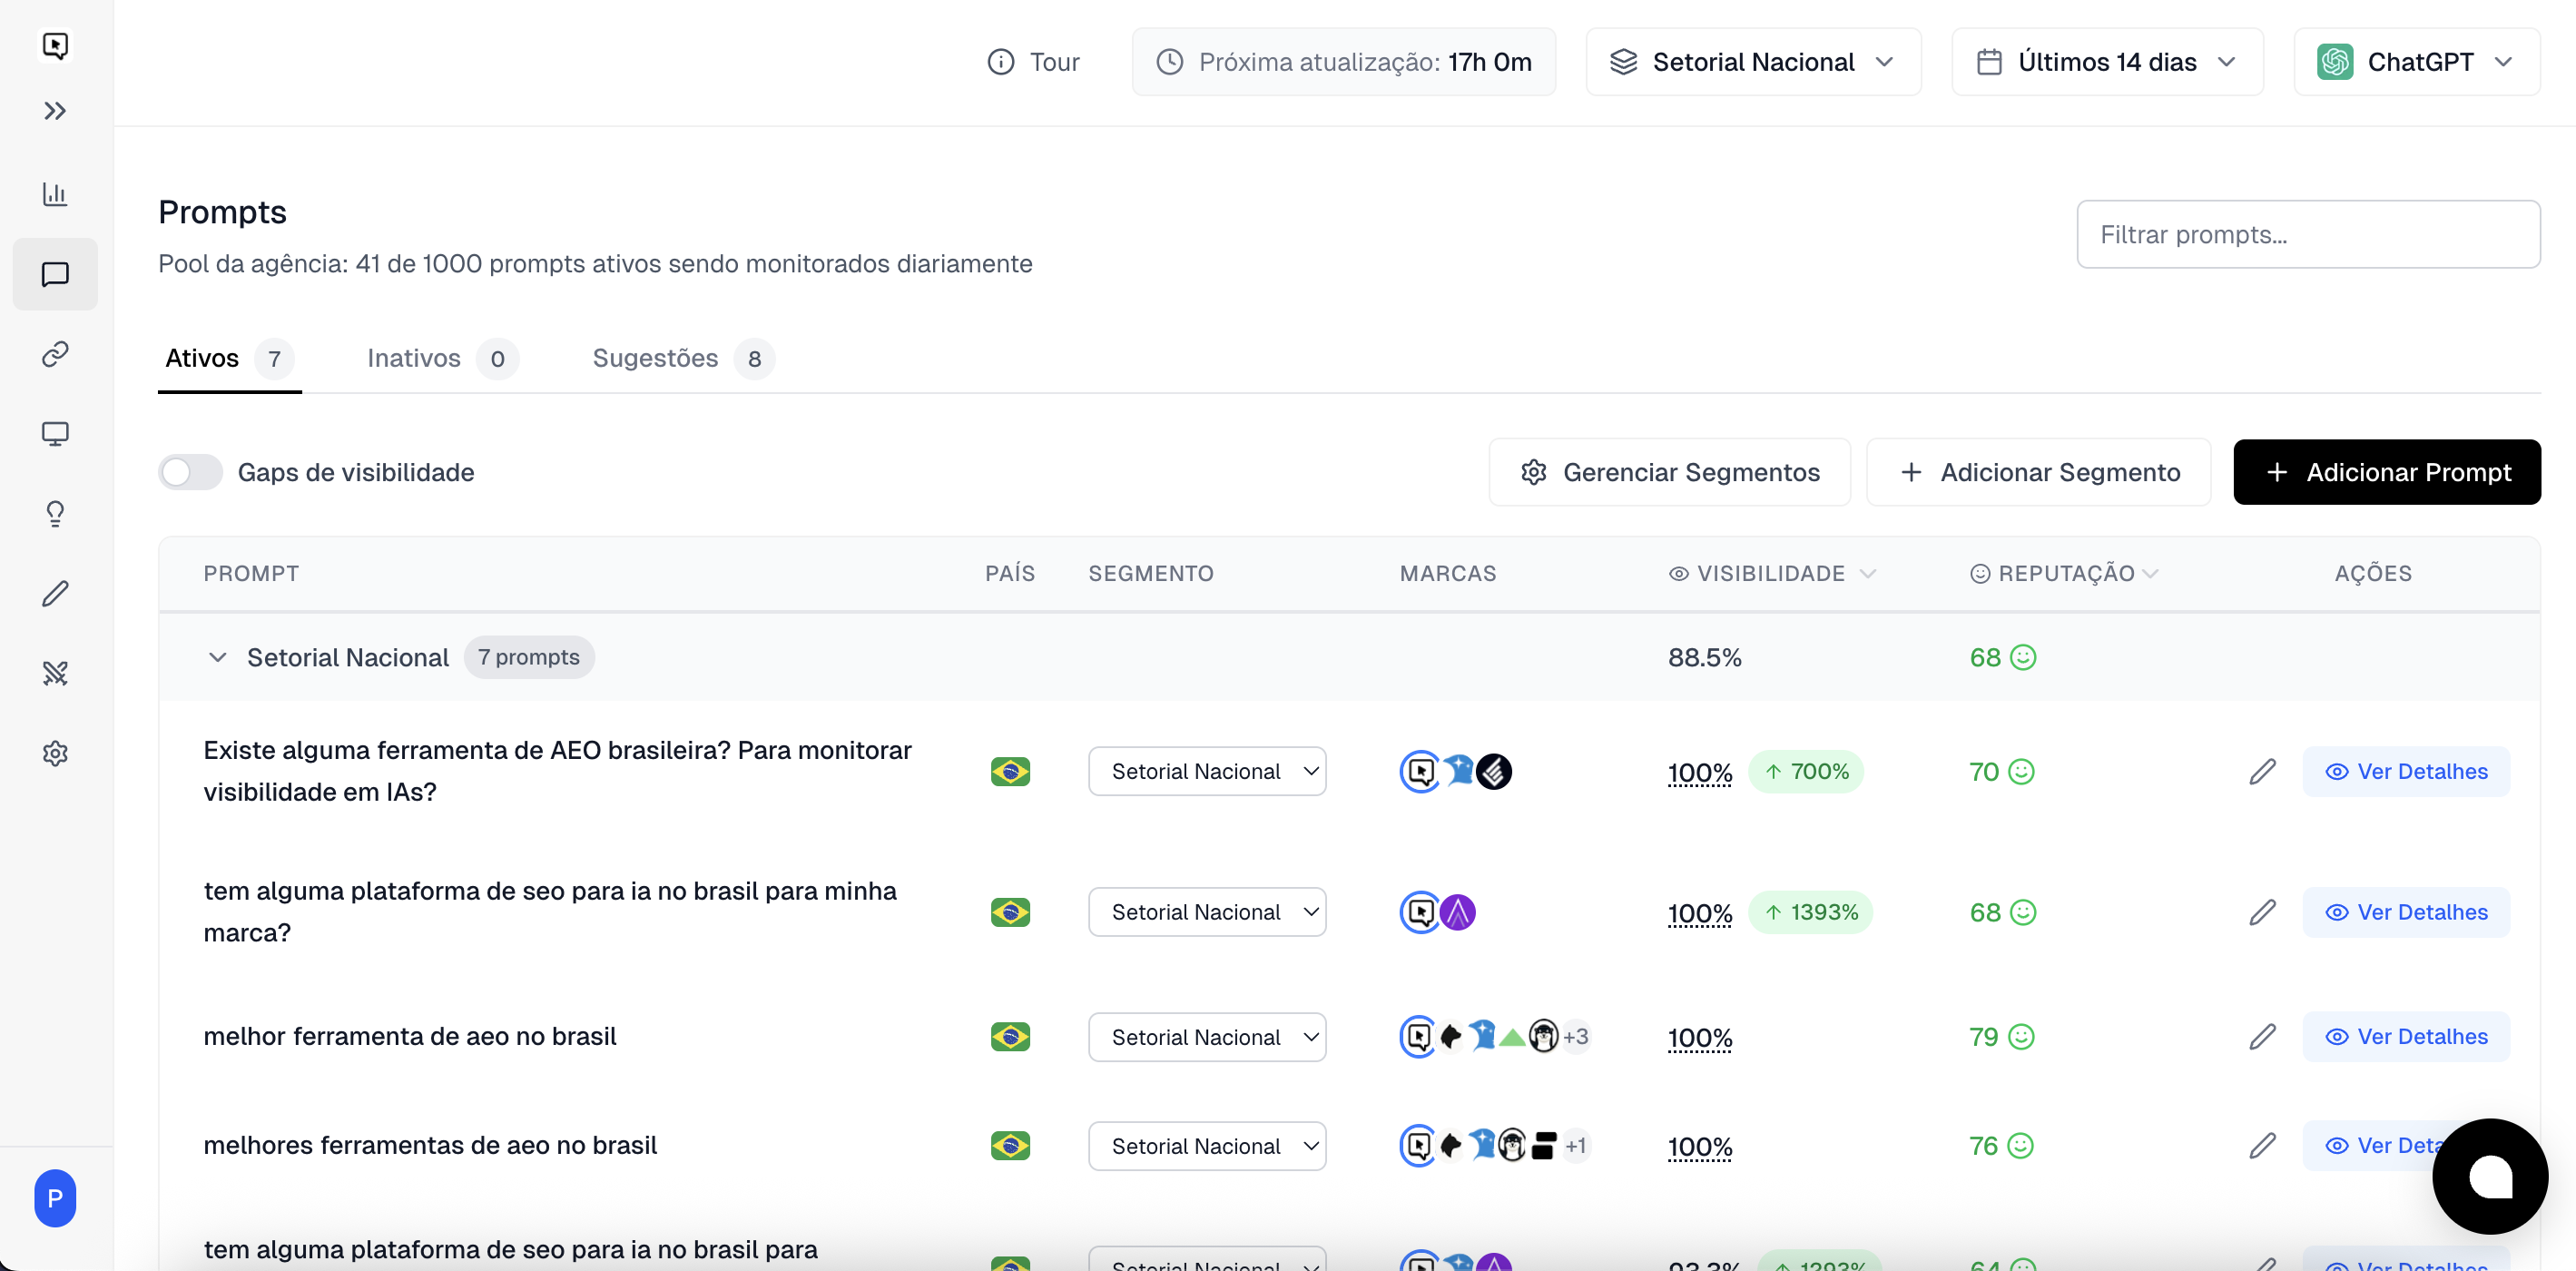Viewport: 2576px width, 1271px height.
Task: Click the Filtrar prompts search field
Action: (2307, 234)
